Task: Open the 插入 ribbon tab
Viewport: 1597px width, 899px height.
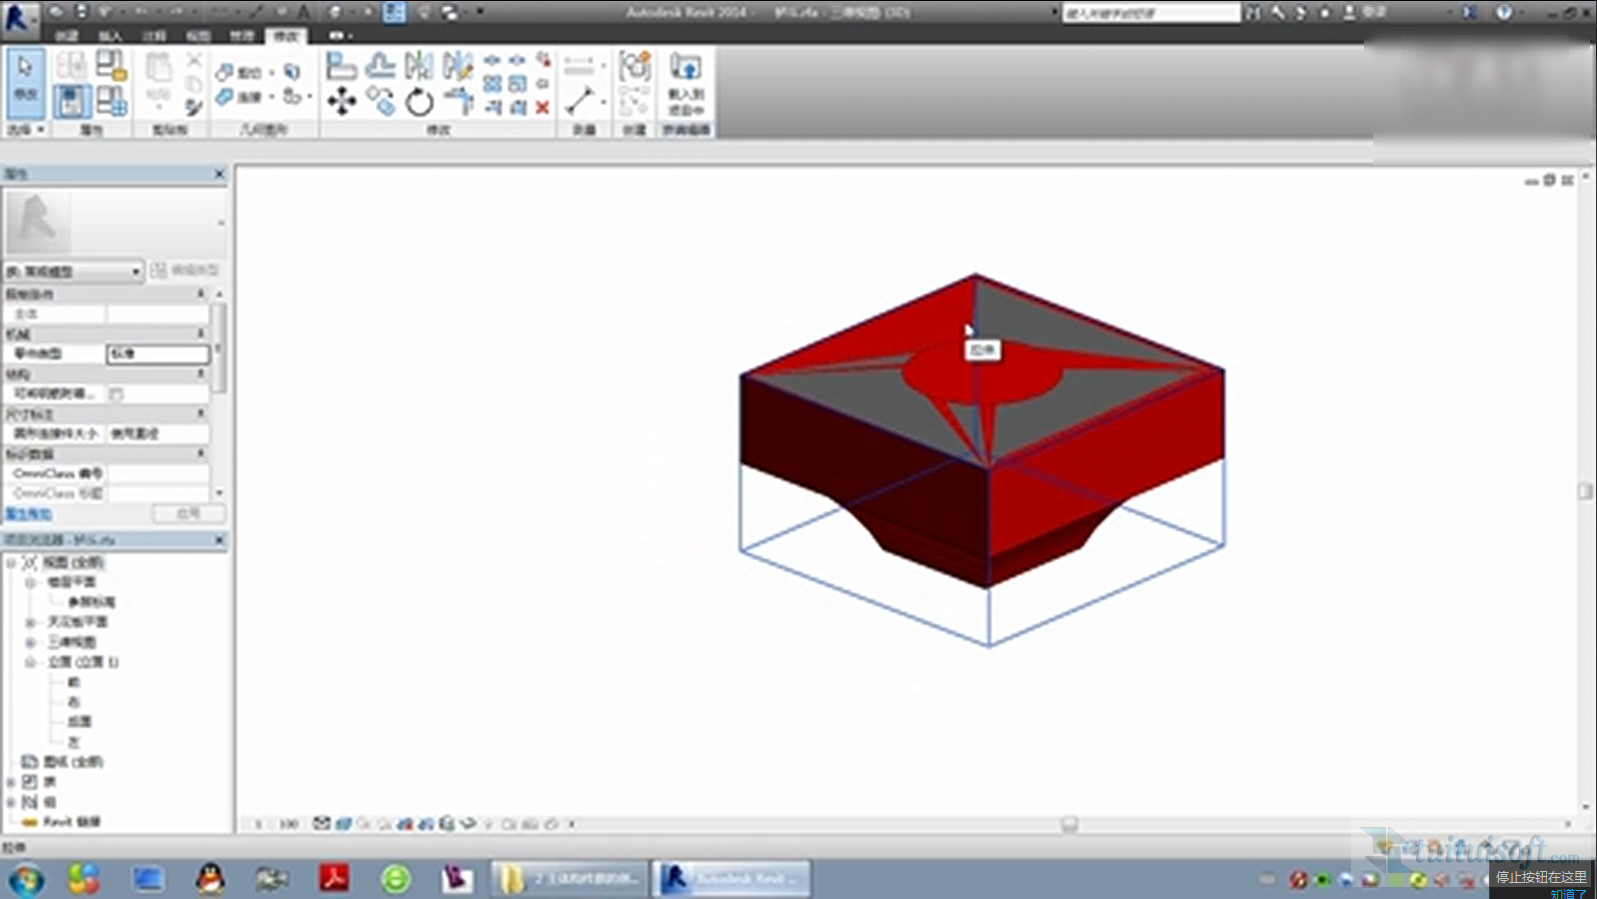Action: tap(110, 36)
